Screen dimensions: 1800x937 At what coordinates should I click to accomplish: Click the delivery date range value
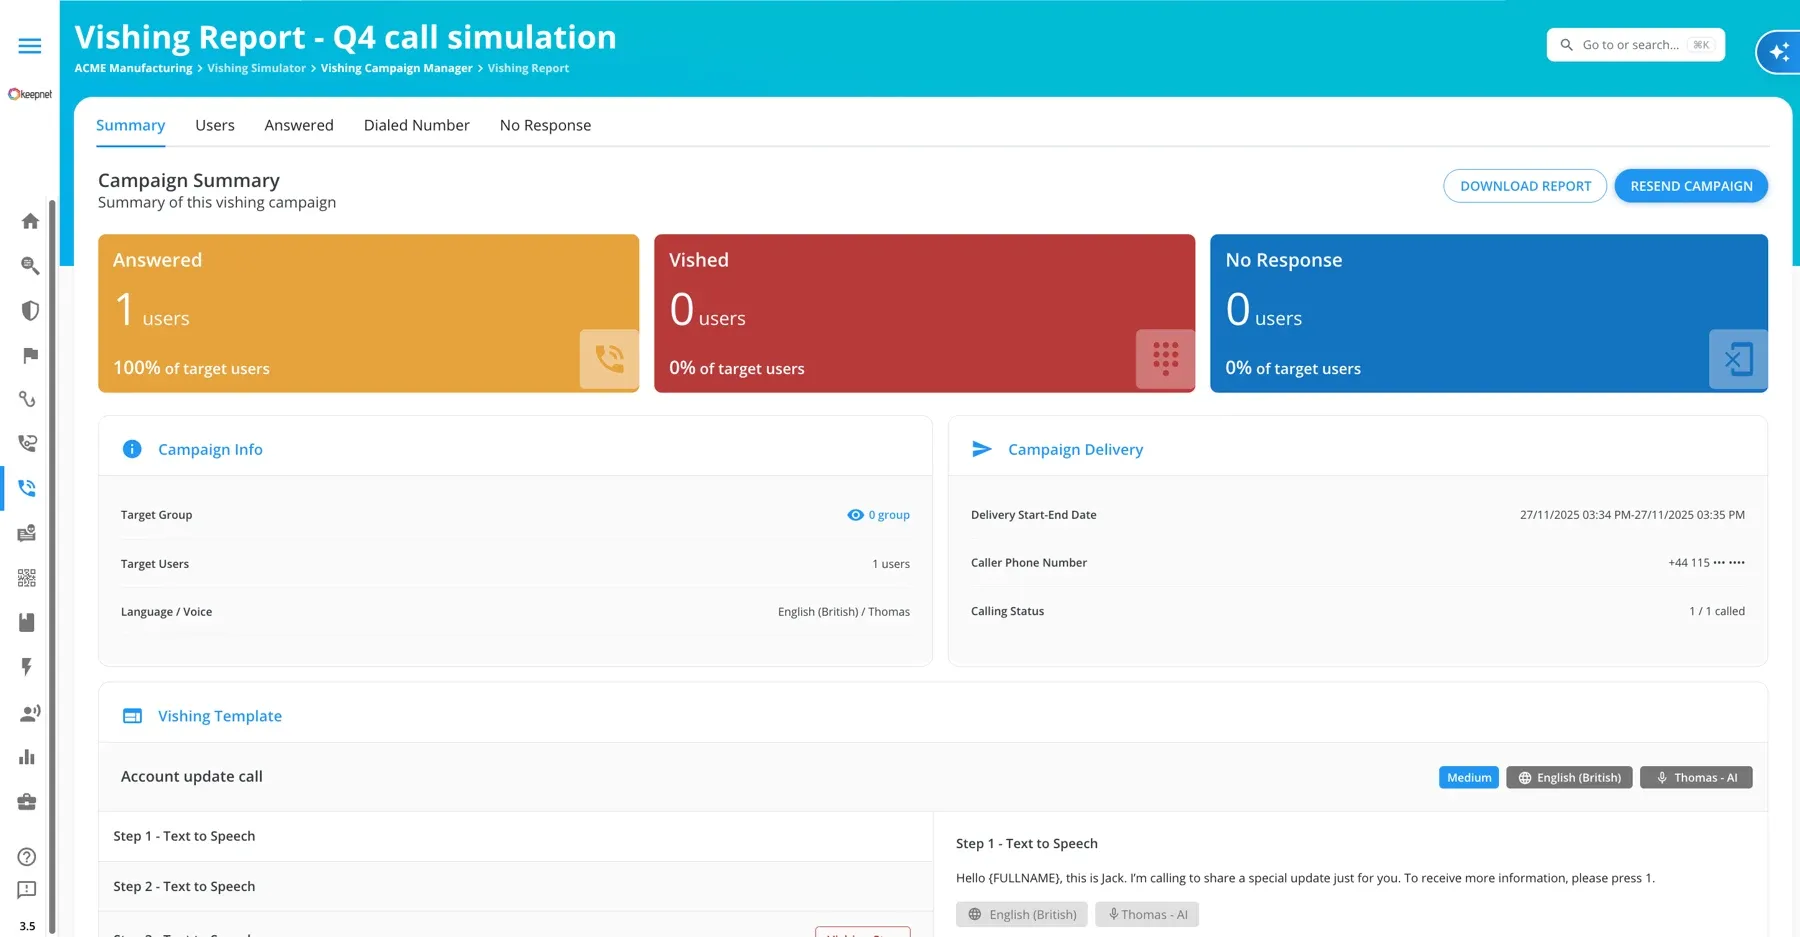click(x=1632, y=515)
